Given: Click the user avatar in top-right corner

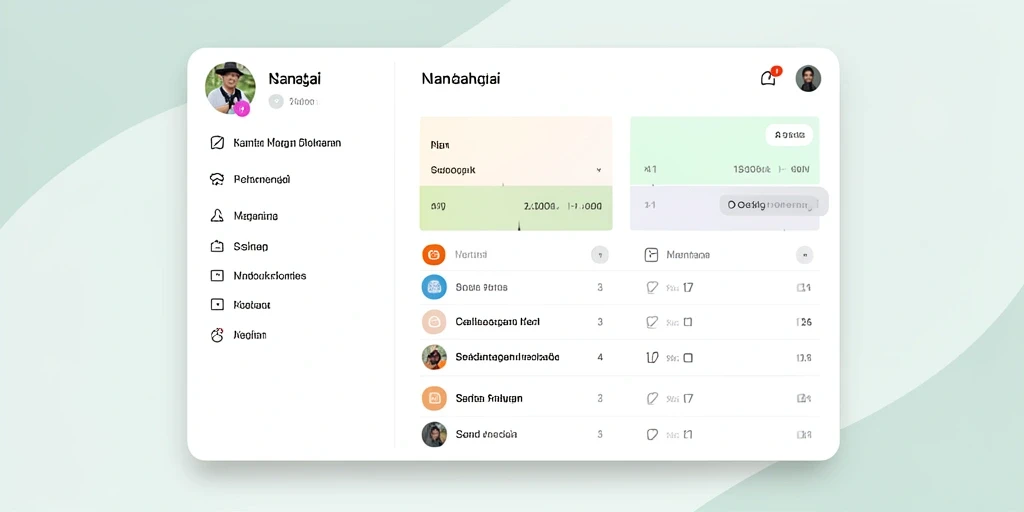Looking at the screenshot, I should 808,78.
